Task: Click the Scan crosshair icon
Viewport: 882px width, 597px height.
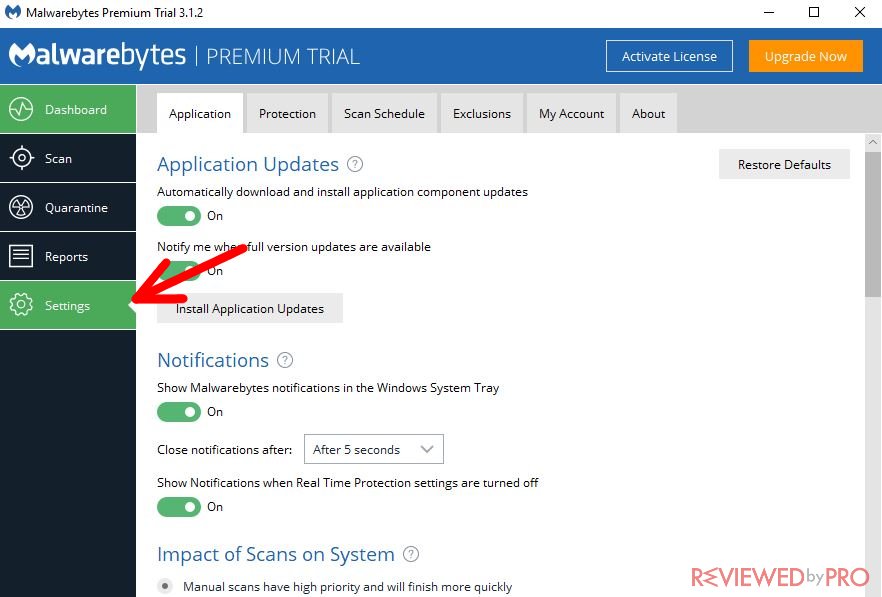Action: pyautogui.click(x=21, y=158)
